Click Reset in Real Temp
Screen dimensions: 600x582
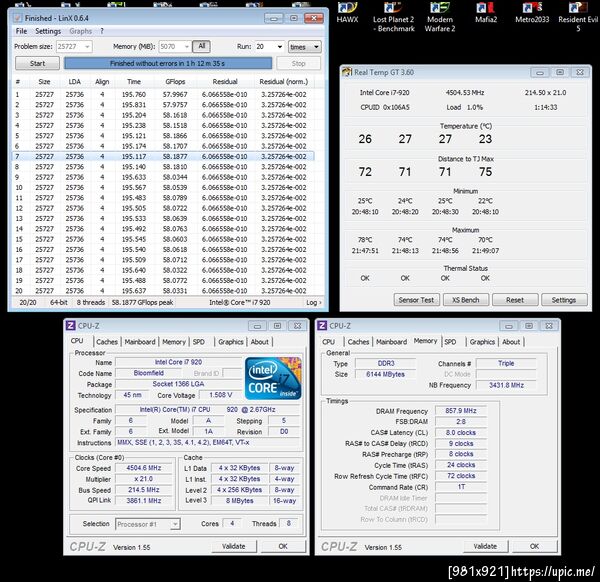click(x=515, y=300)
